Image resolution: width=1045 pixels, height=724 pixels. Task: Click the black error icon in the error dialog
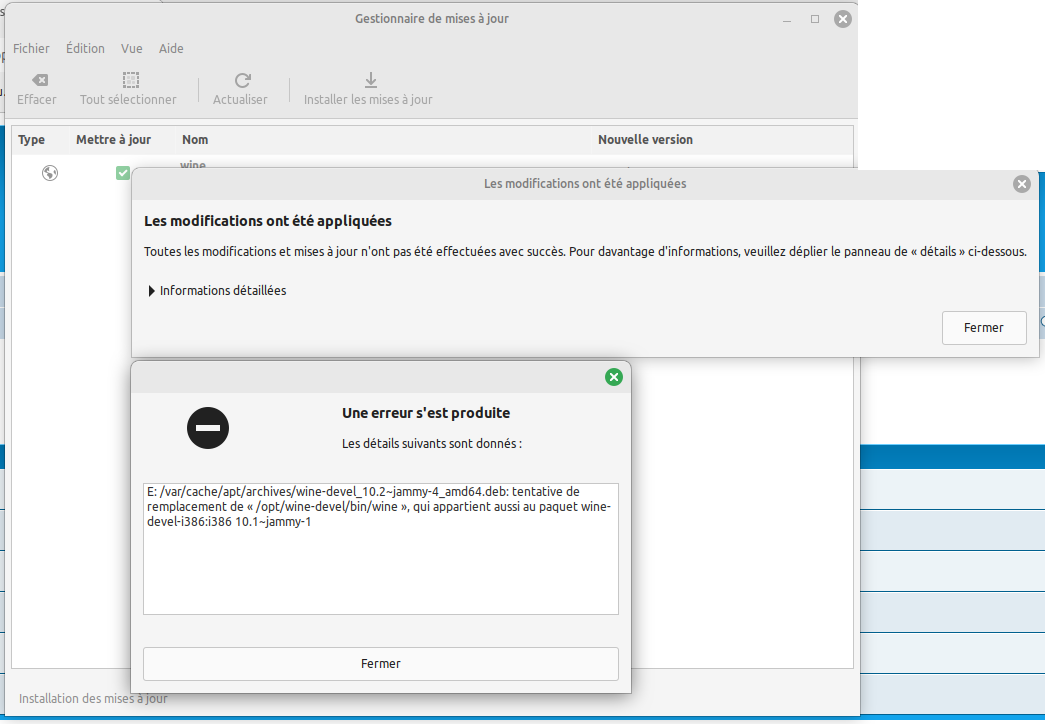click(208, 428)
